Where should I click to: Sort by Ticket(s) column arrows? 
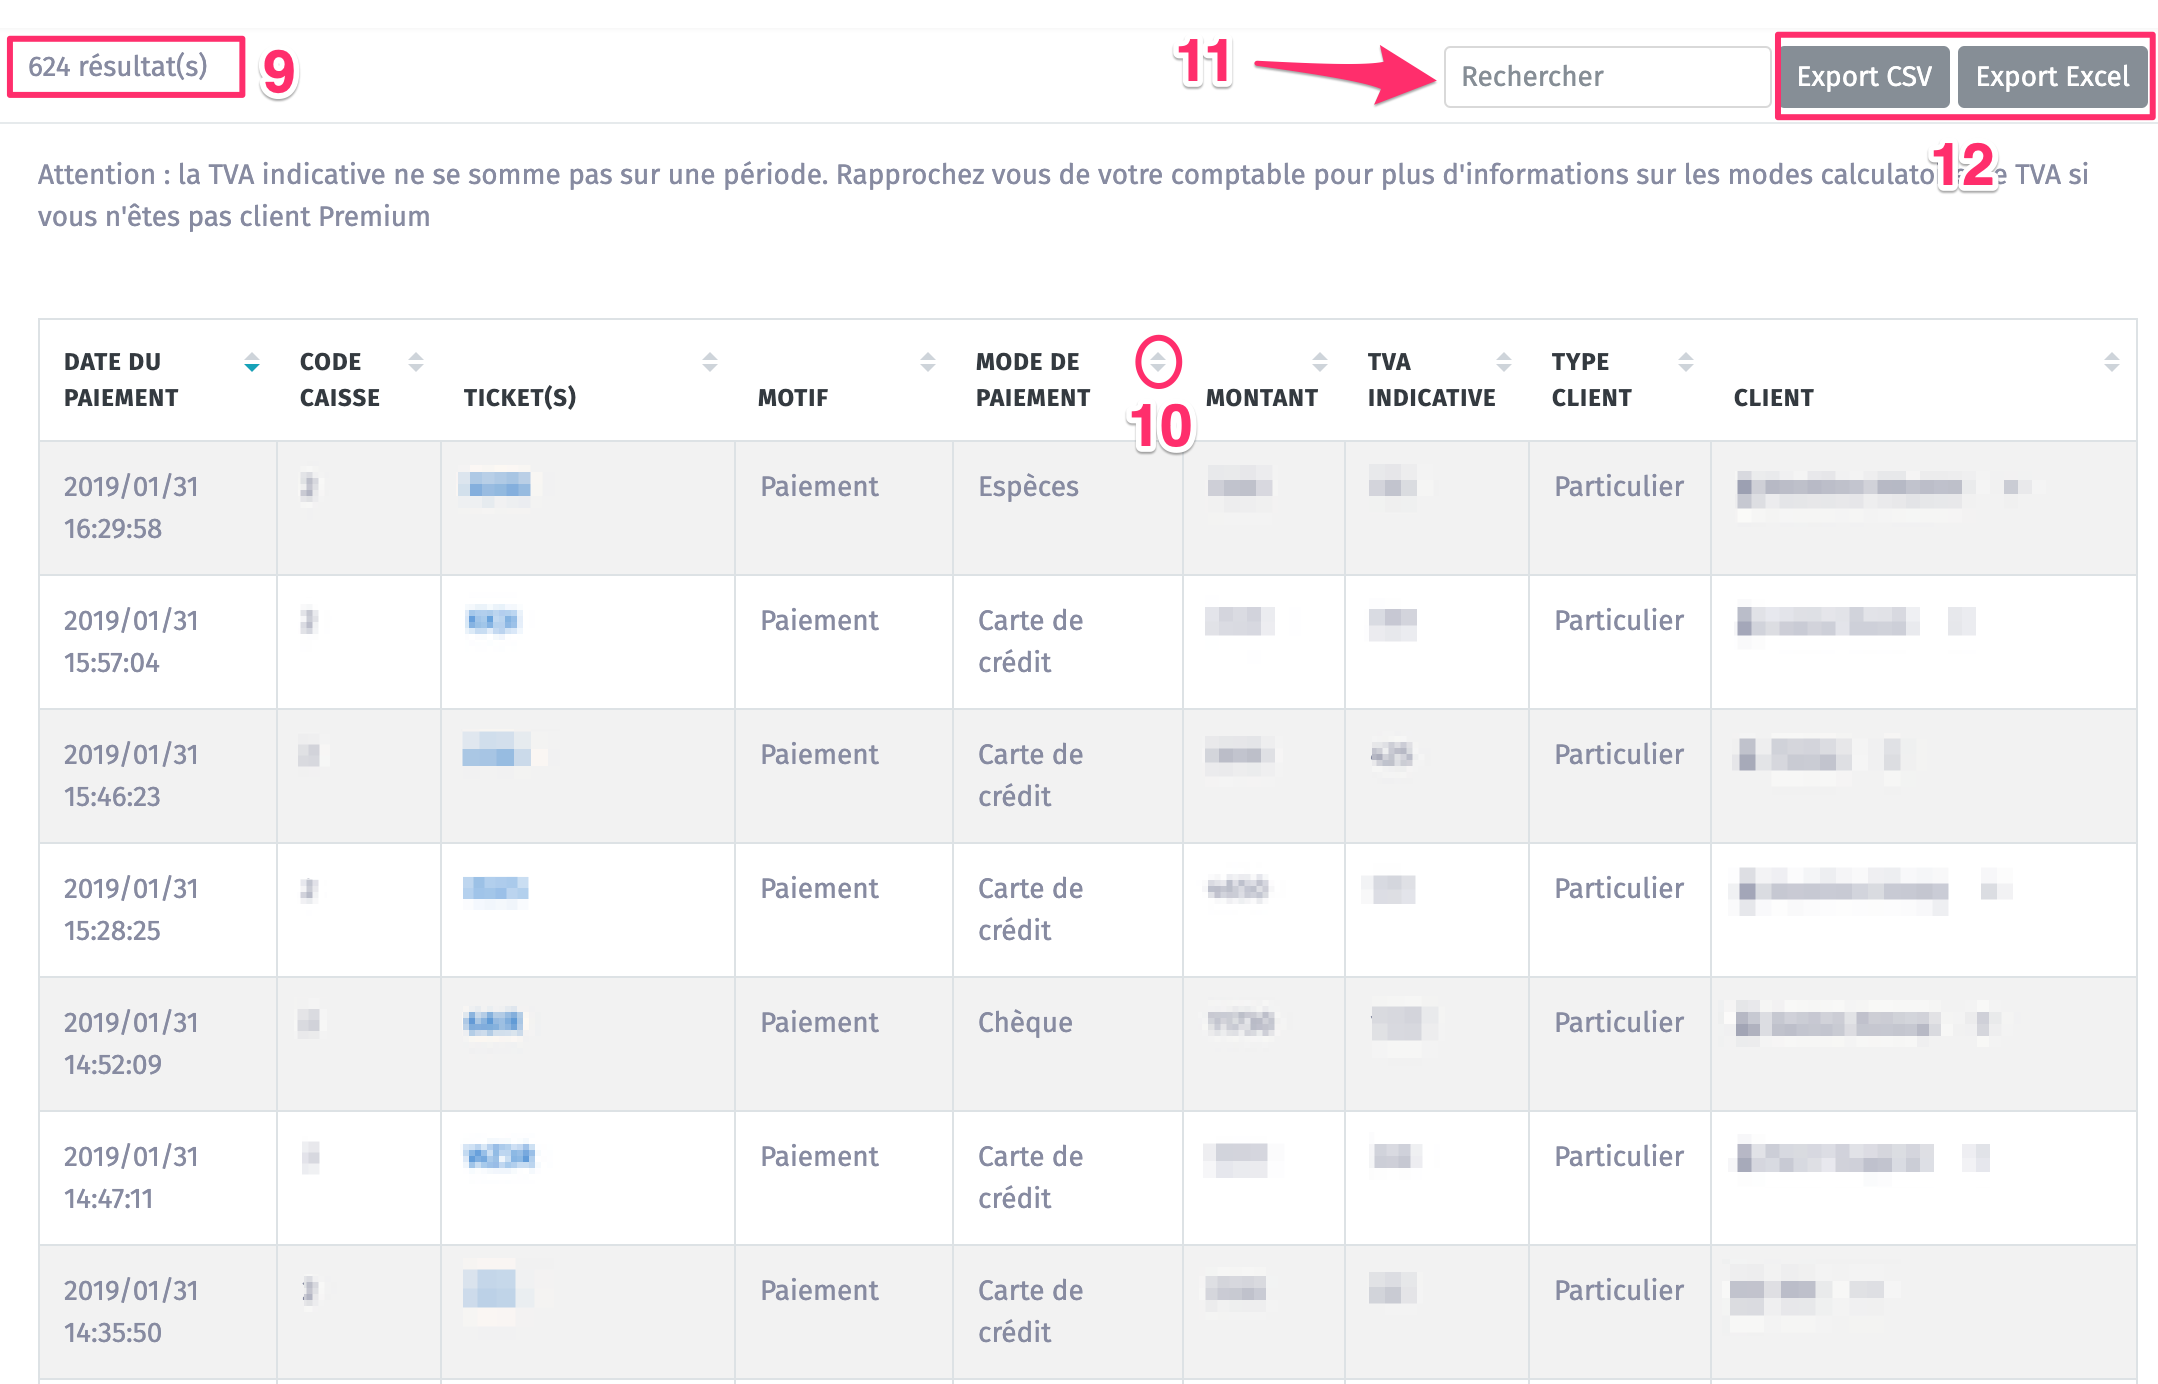[x=710, y=362]
